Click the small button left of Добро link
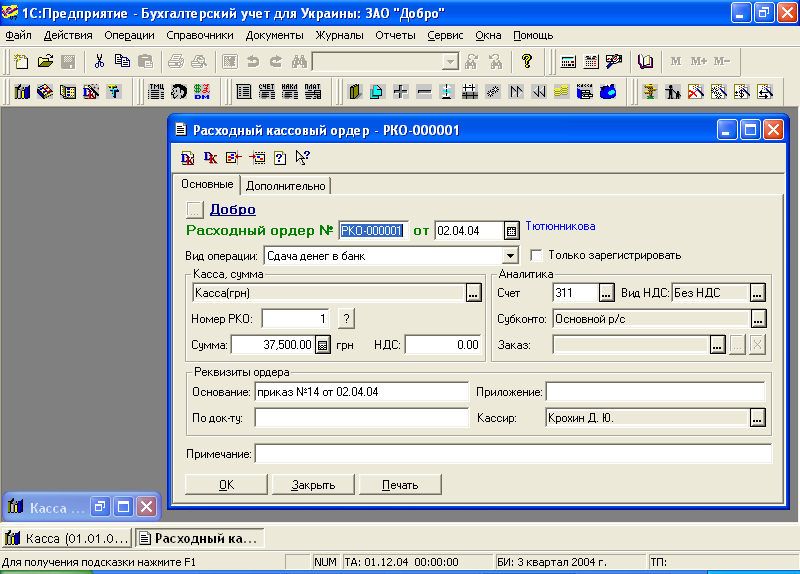Screen dimensions: 800x574 pos(194,209)
